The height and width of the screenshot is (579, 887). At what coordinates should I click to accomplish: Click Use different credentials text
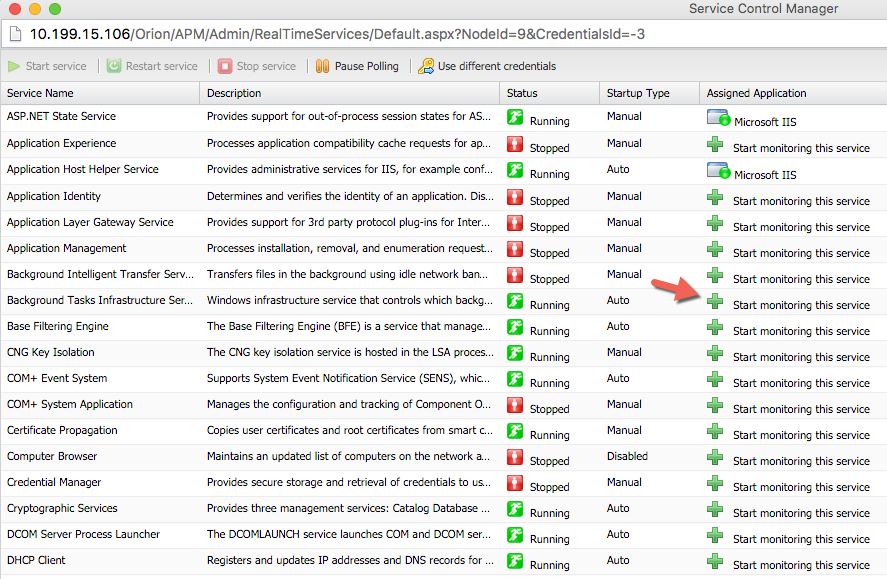[497, 66]
